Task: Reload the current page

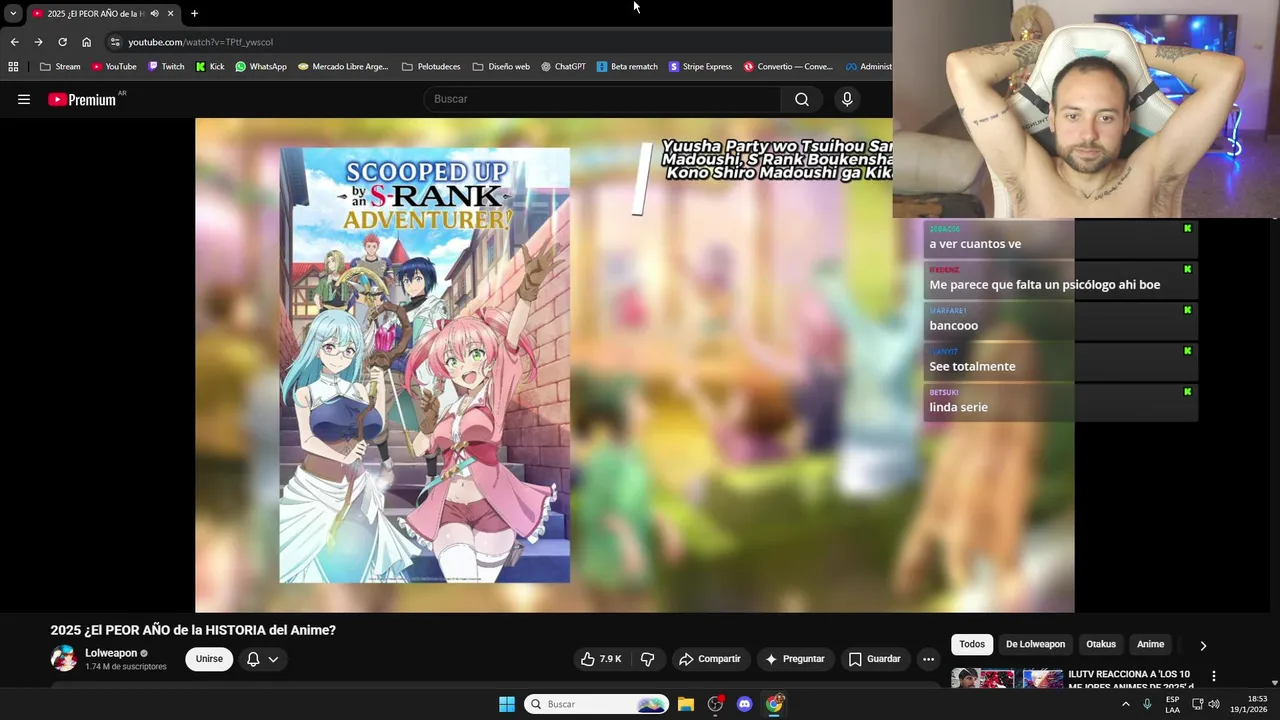Action: (x=62, y=42)
